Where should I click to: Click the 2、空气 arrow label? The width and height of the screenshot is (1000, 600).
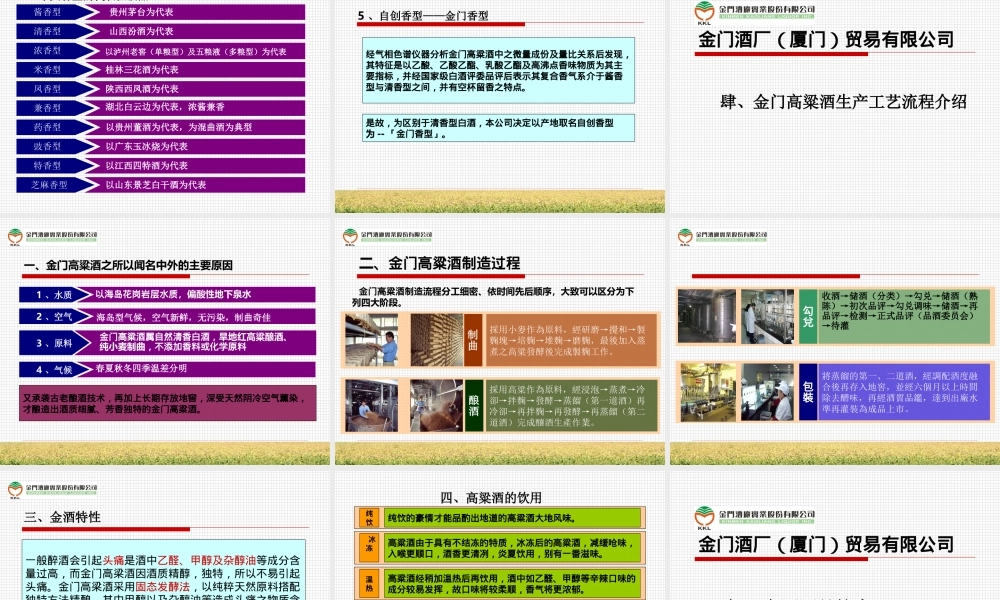coord(56,317)
